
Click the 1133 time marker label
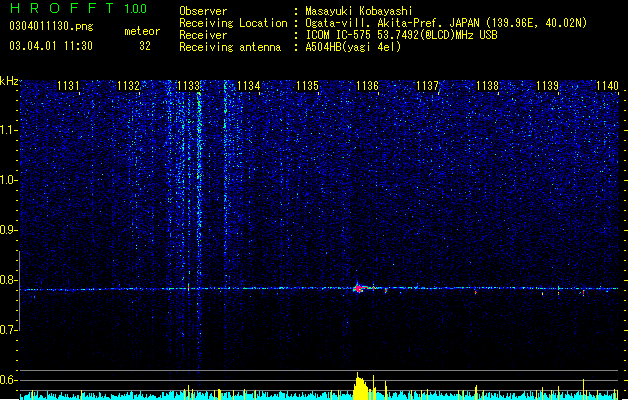click(189, 86)
